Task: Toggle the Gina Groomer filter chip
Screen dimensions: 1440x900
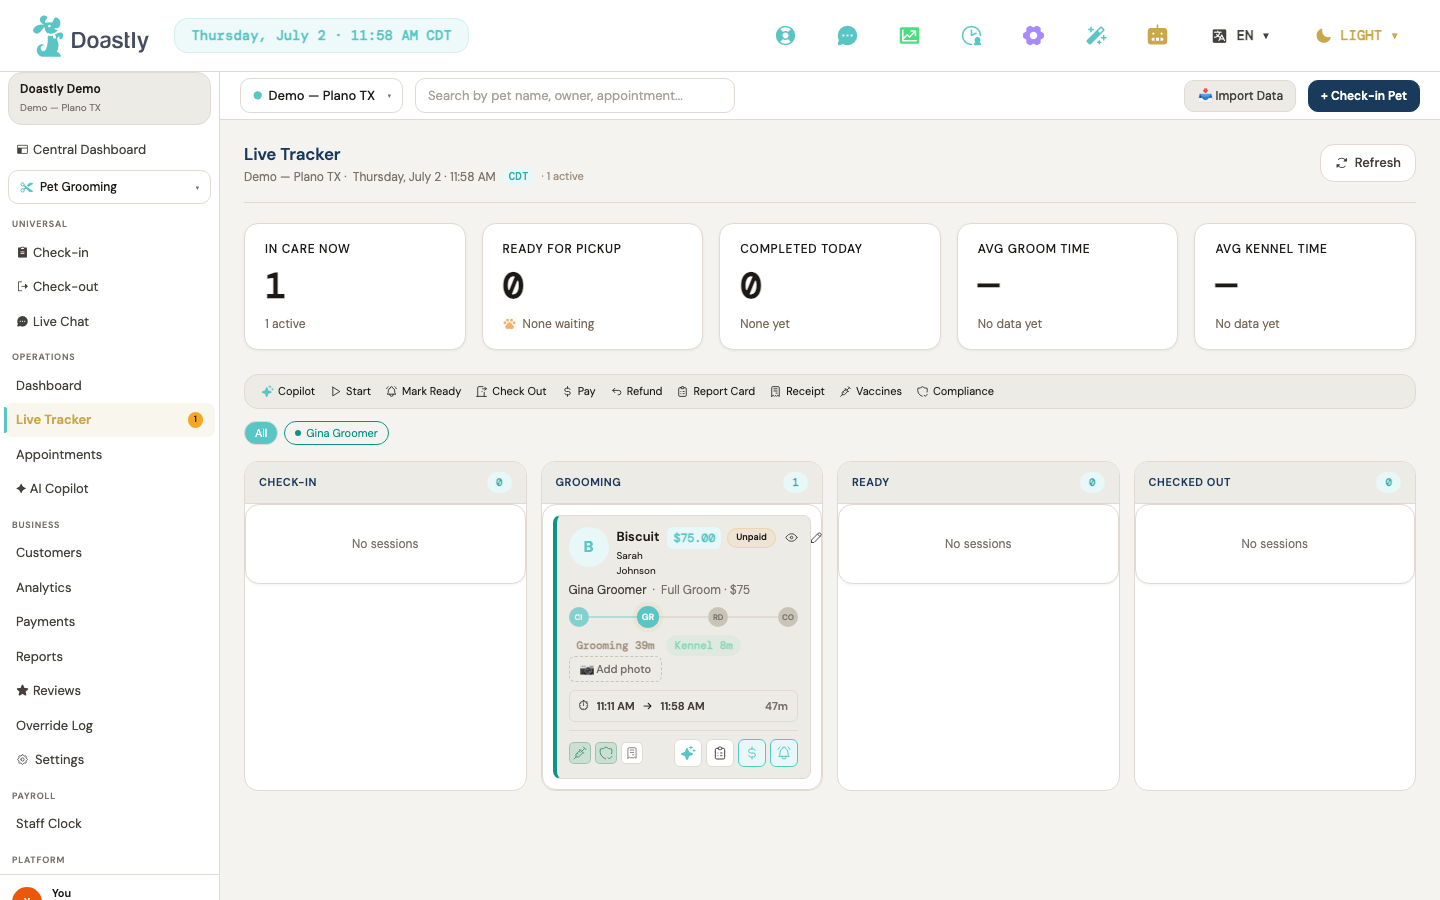Action: [336, 433]
